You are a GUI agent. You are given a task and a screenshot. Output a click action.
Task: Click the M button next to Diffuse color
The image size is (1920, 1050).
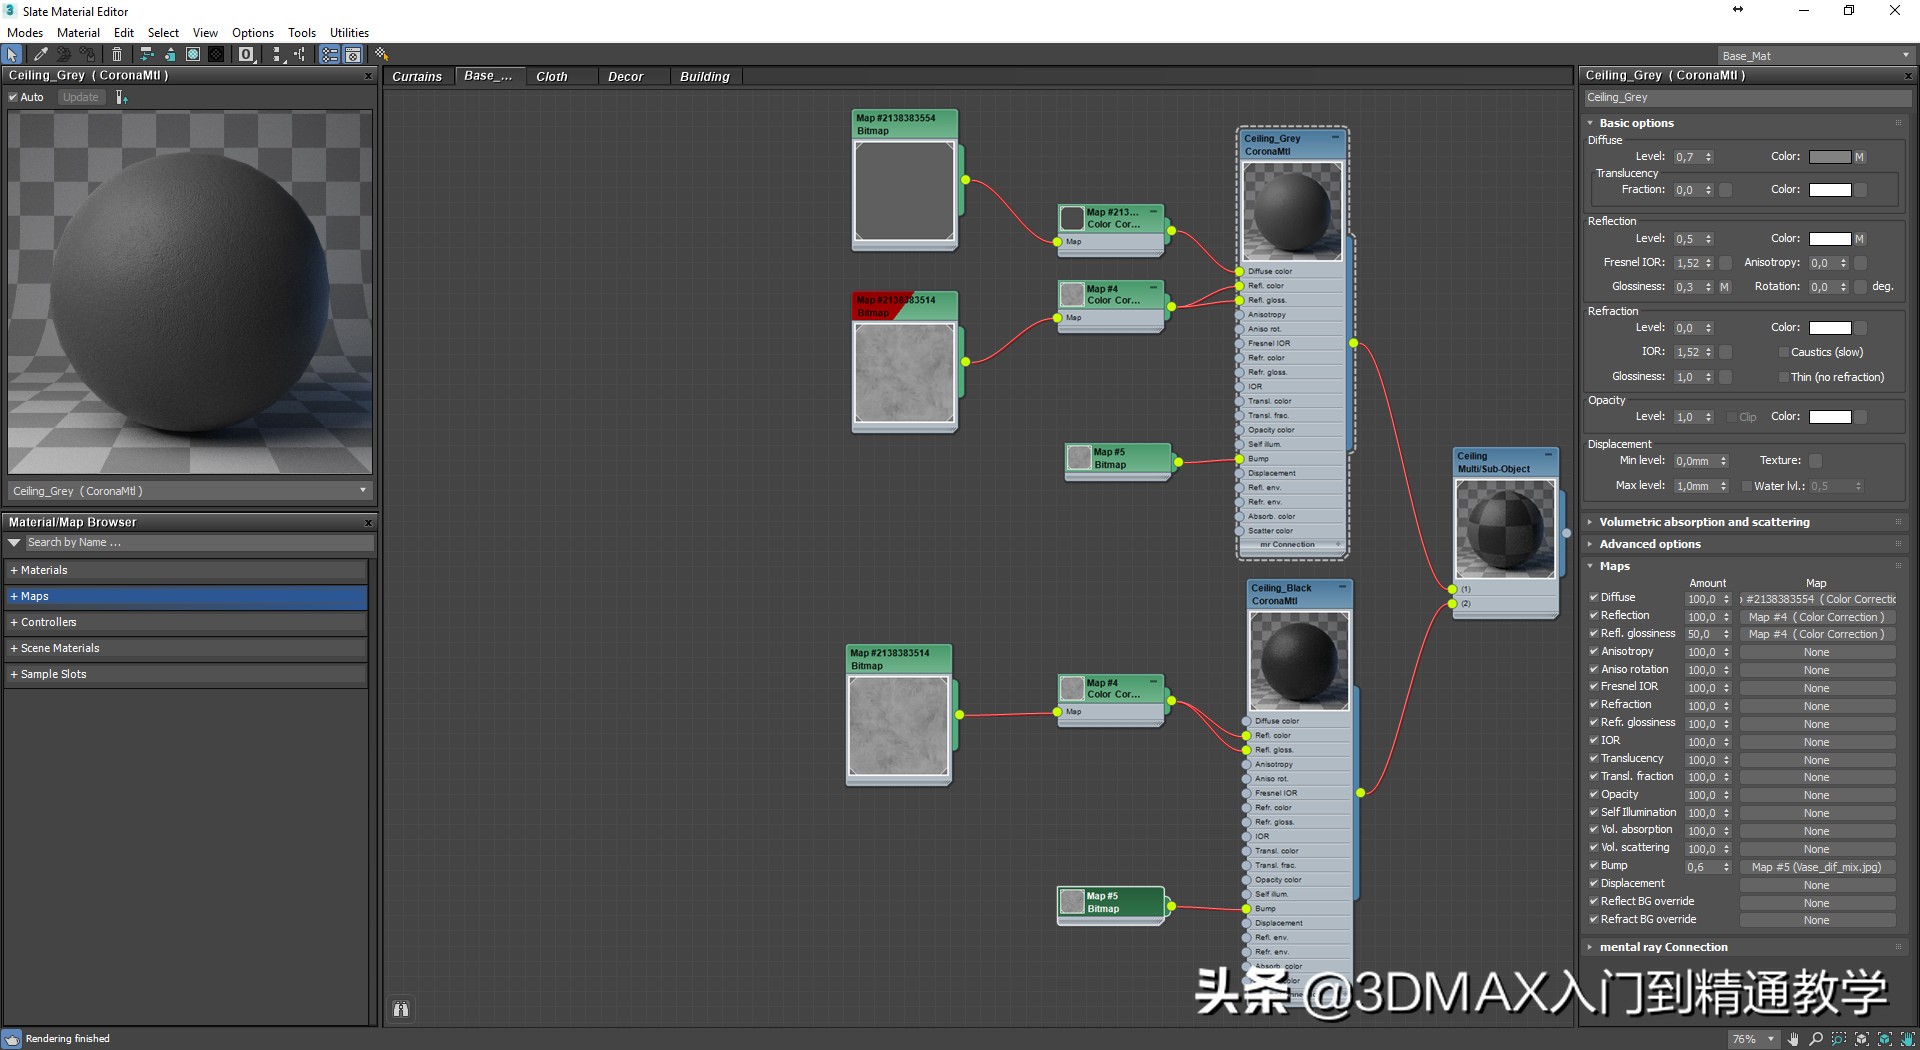point(1858,156)
